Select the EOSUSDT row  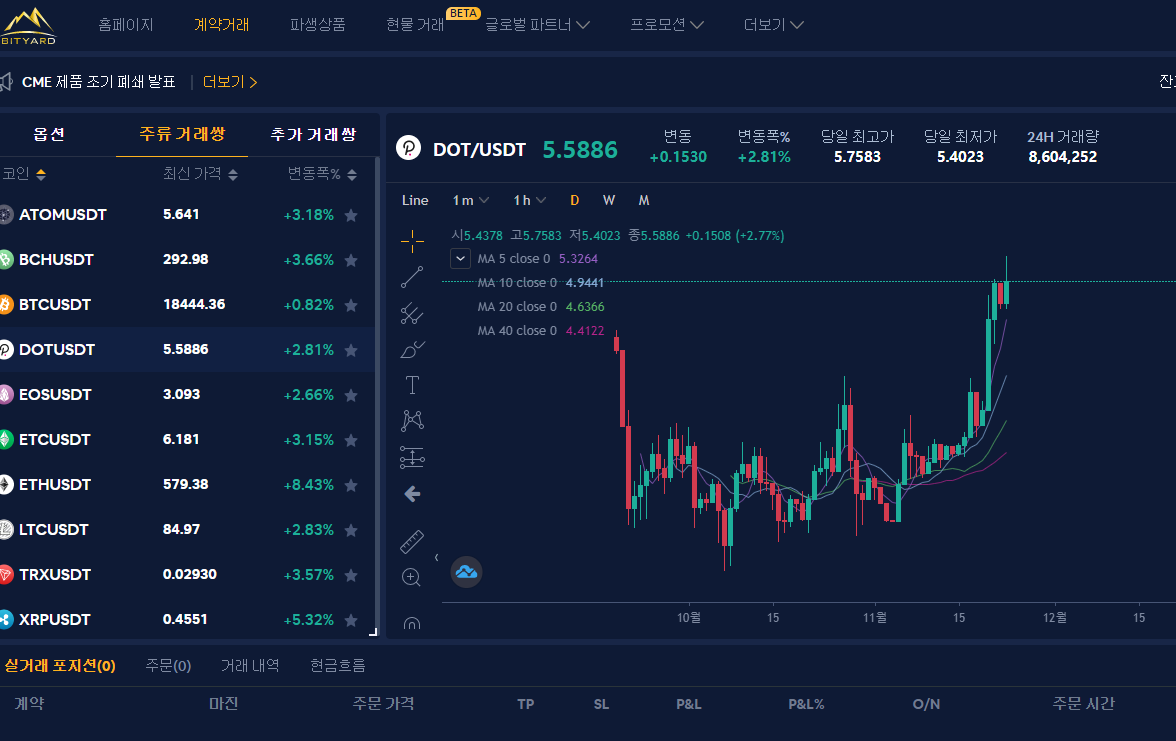coord(188,394)
